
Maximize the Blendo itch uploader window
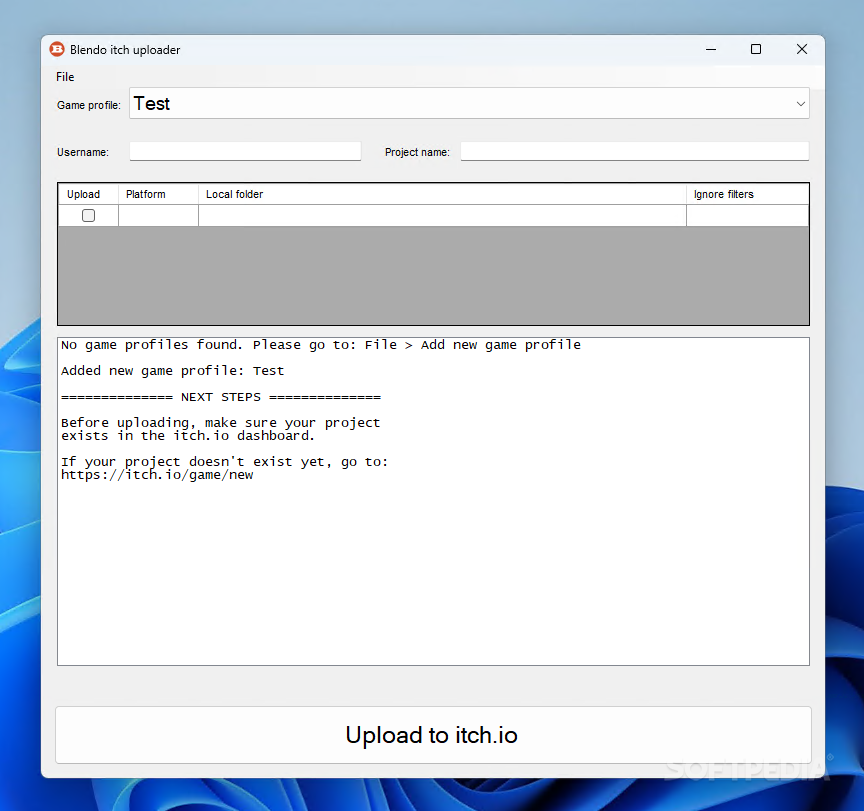[x=756, y=50]
